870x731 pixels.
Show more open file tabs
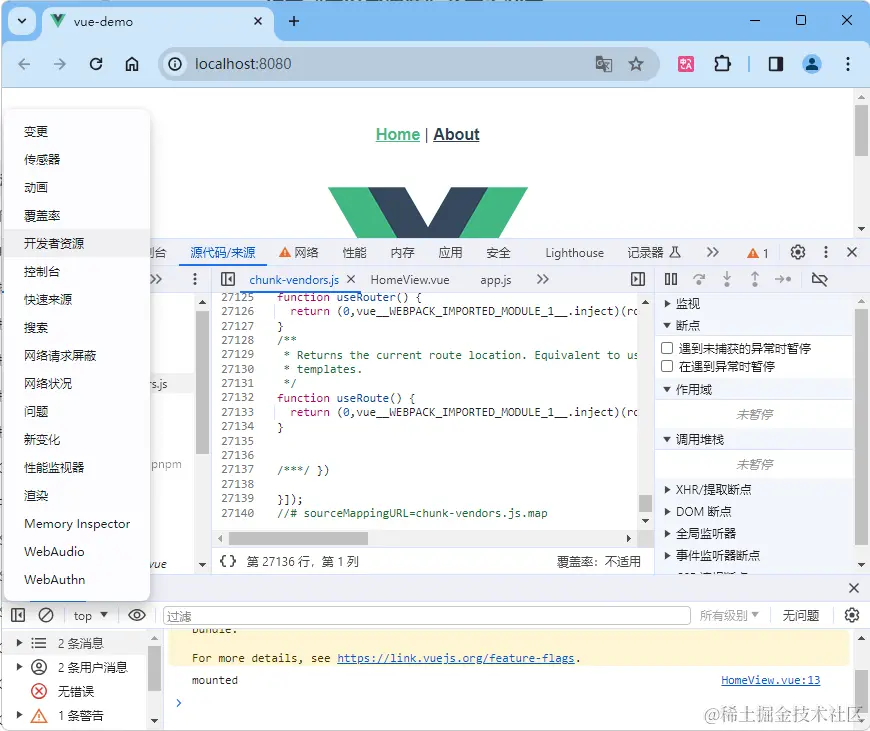point(543,279)
